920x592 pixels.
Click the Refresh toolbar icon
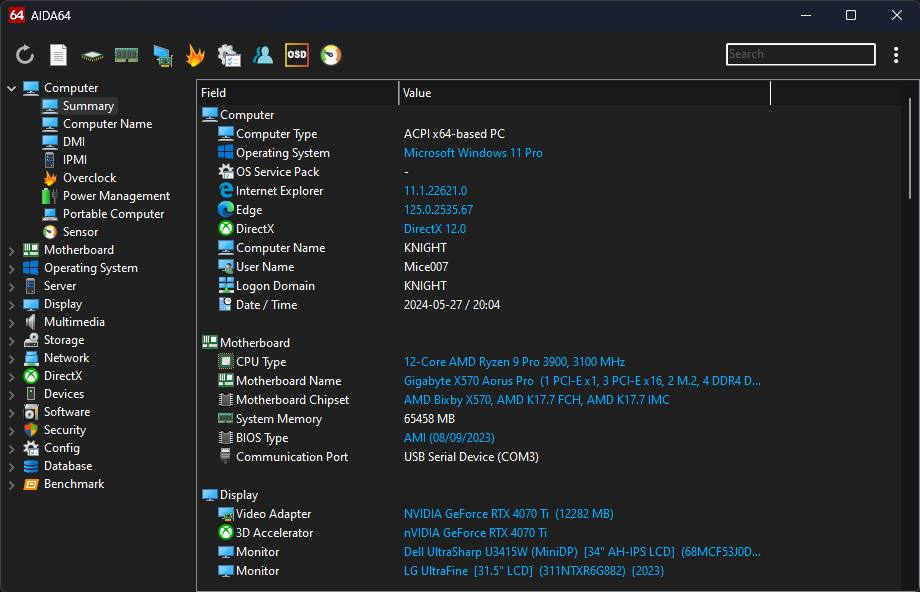[25, 55]
